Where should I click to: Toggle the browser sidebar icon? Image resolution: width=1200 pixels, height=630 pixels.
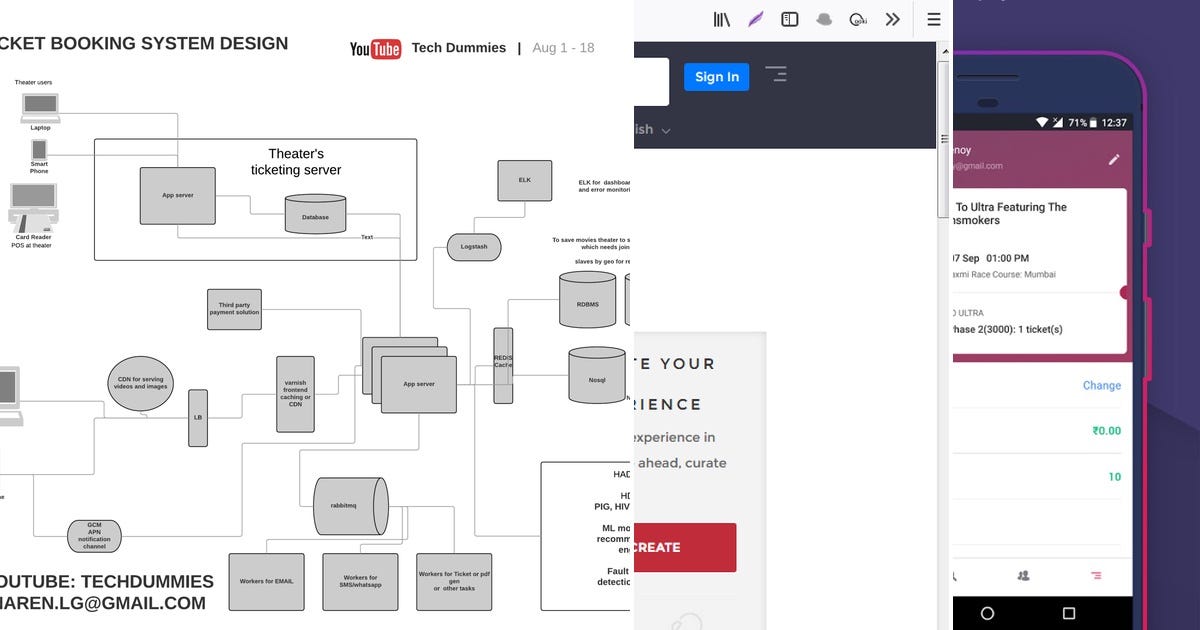(789, 19)
